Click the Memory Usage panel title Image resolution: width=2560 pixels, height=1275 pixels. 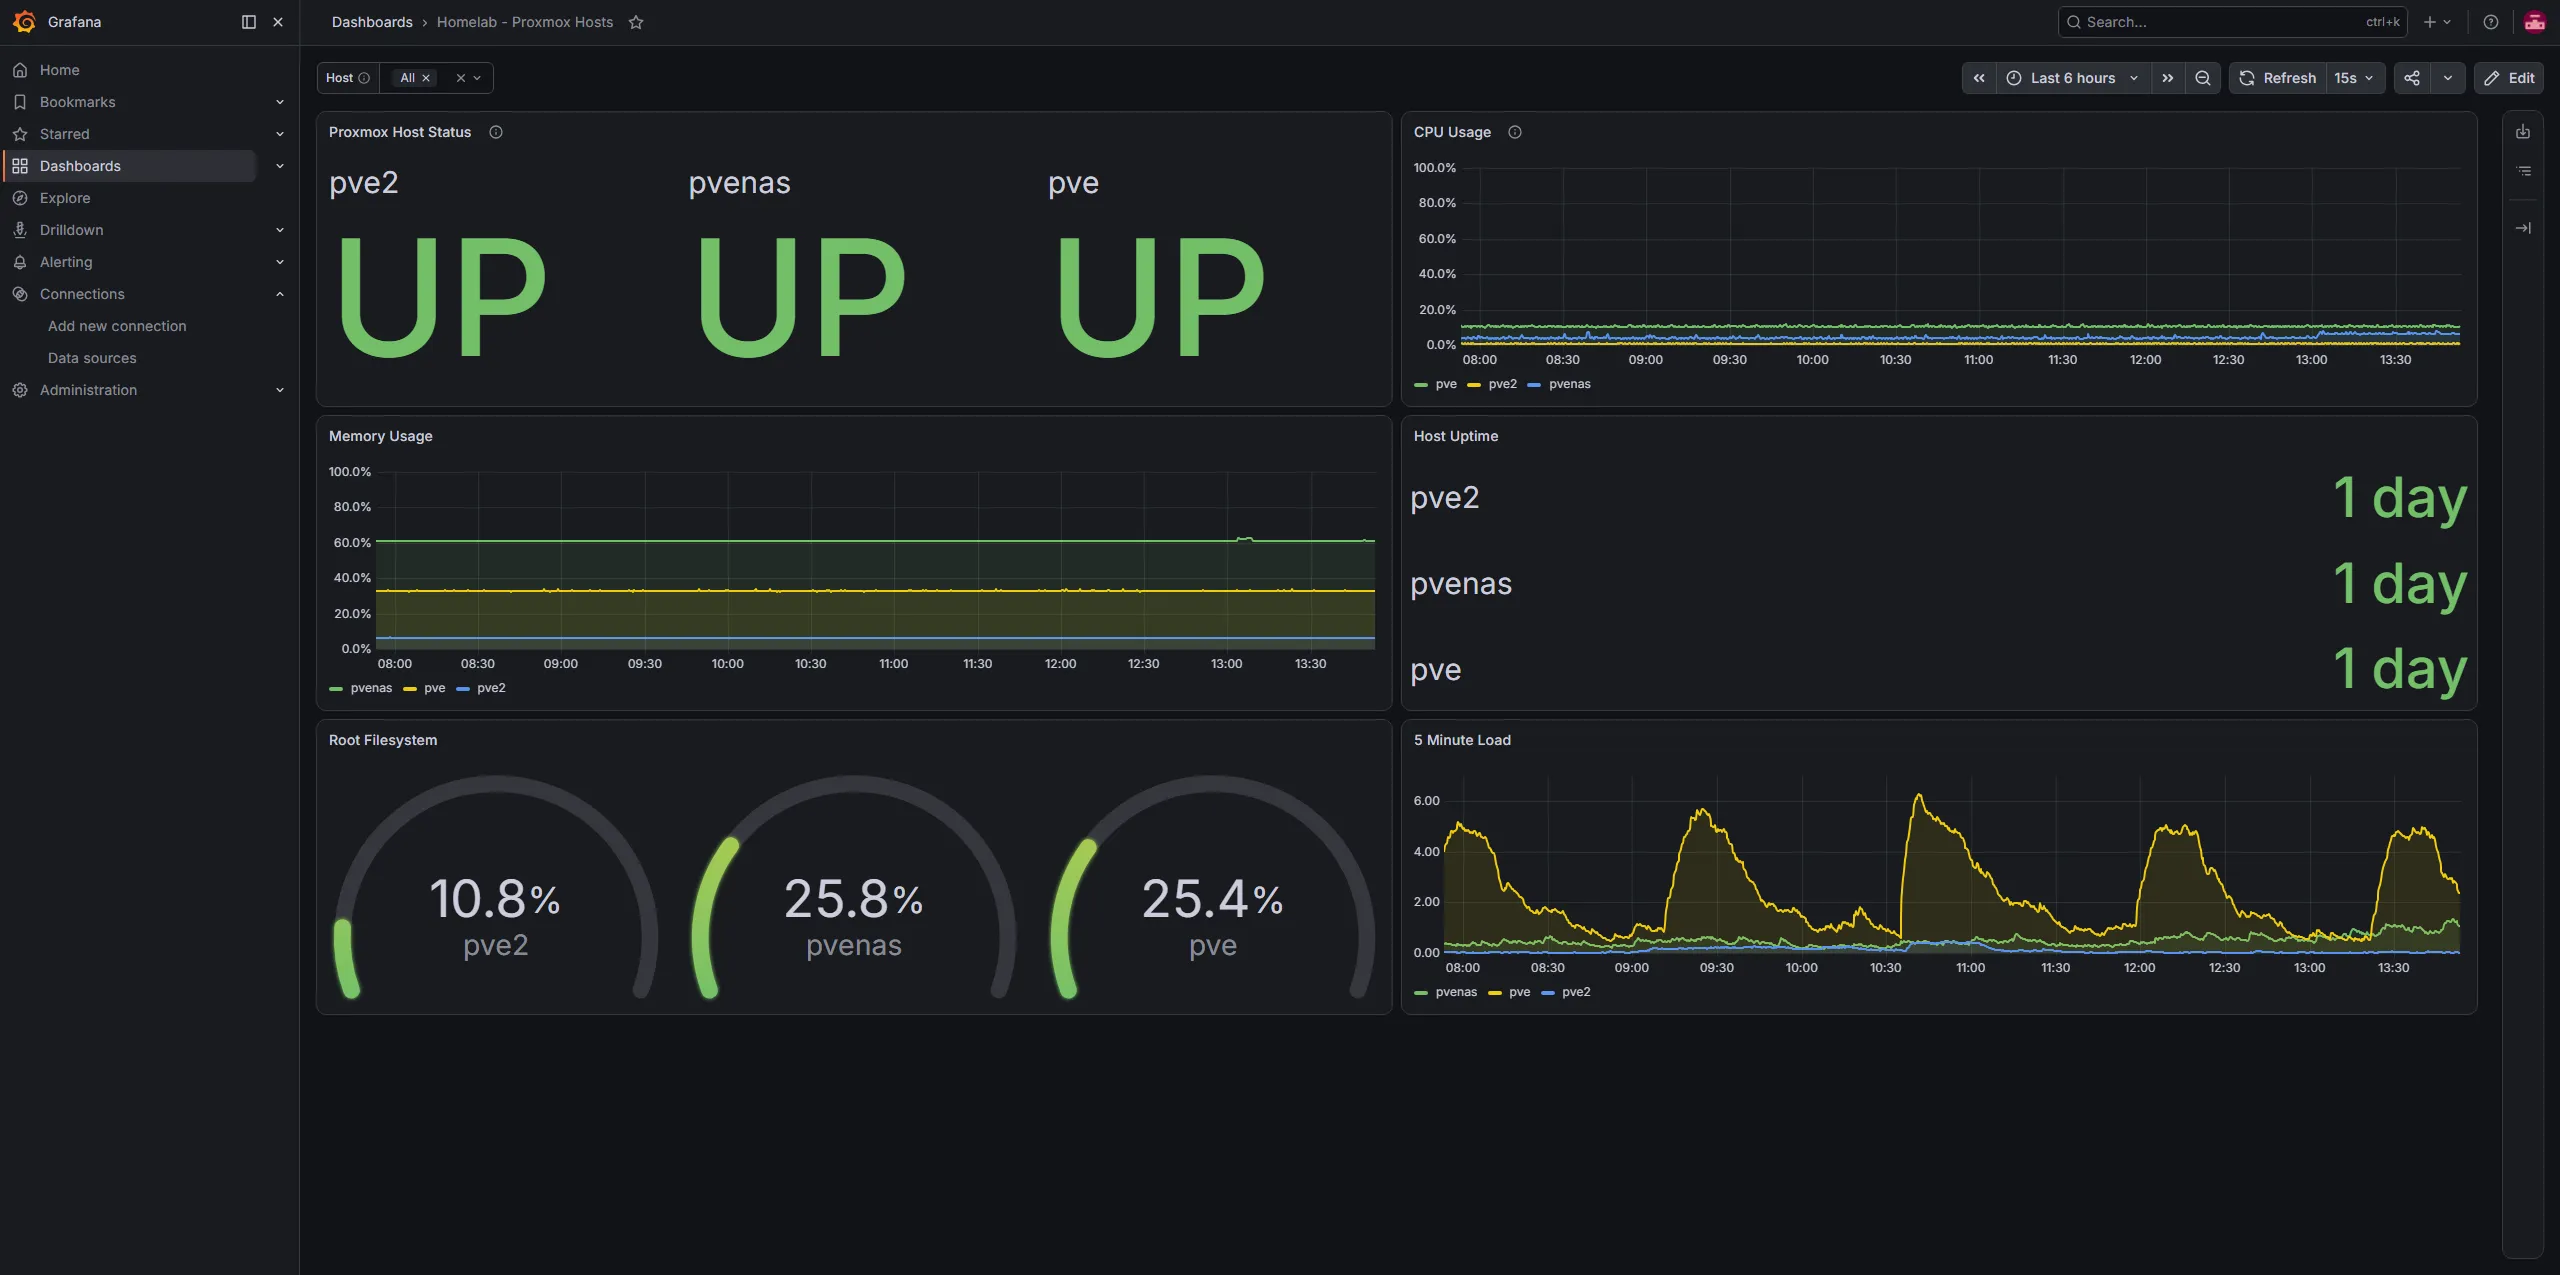pyautogui.click(x=381, y=436)
